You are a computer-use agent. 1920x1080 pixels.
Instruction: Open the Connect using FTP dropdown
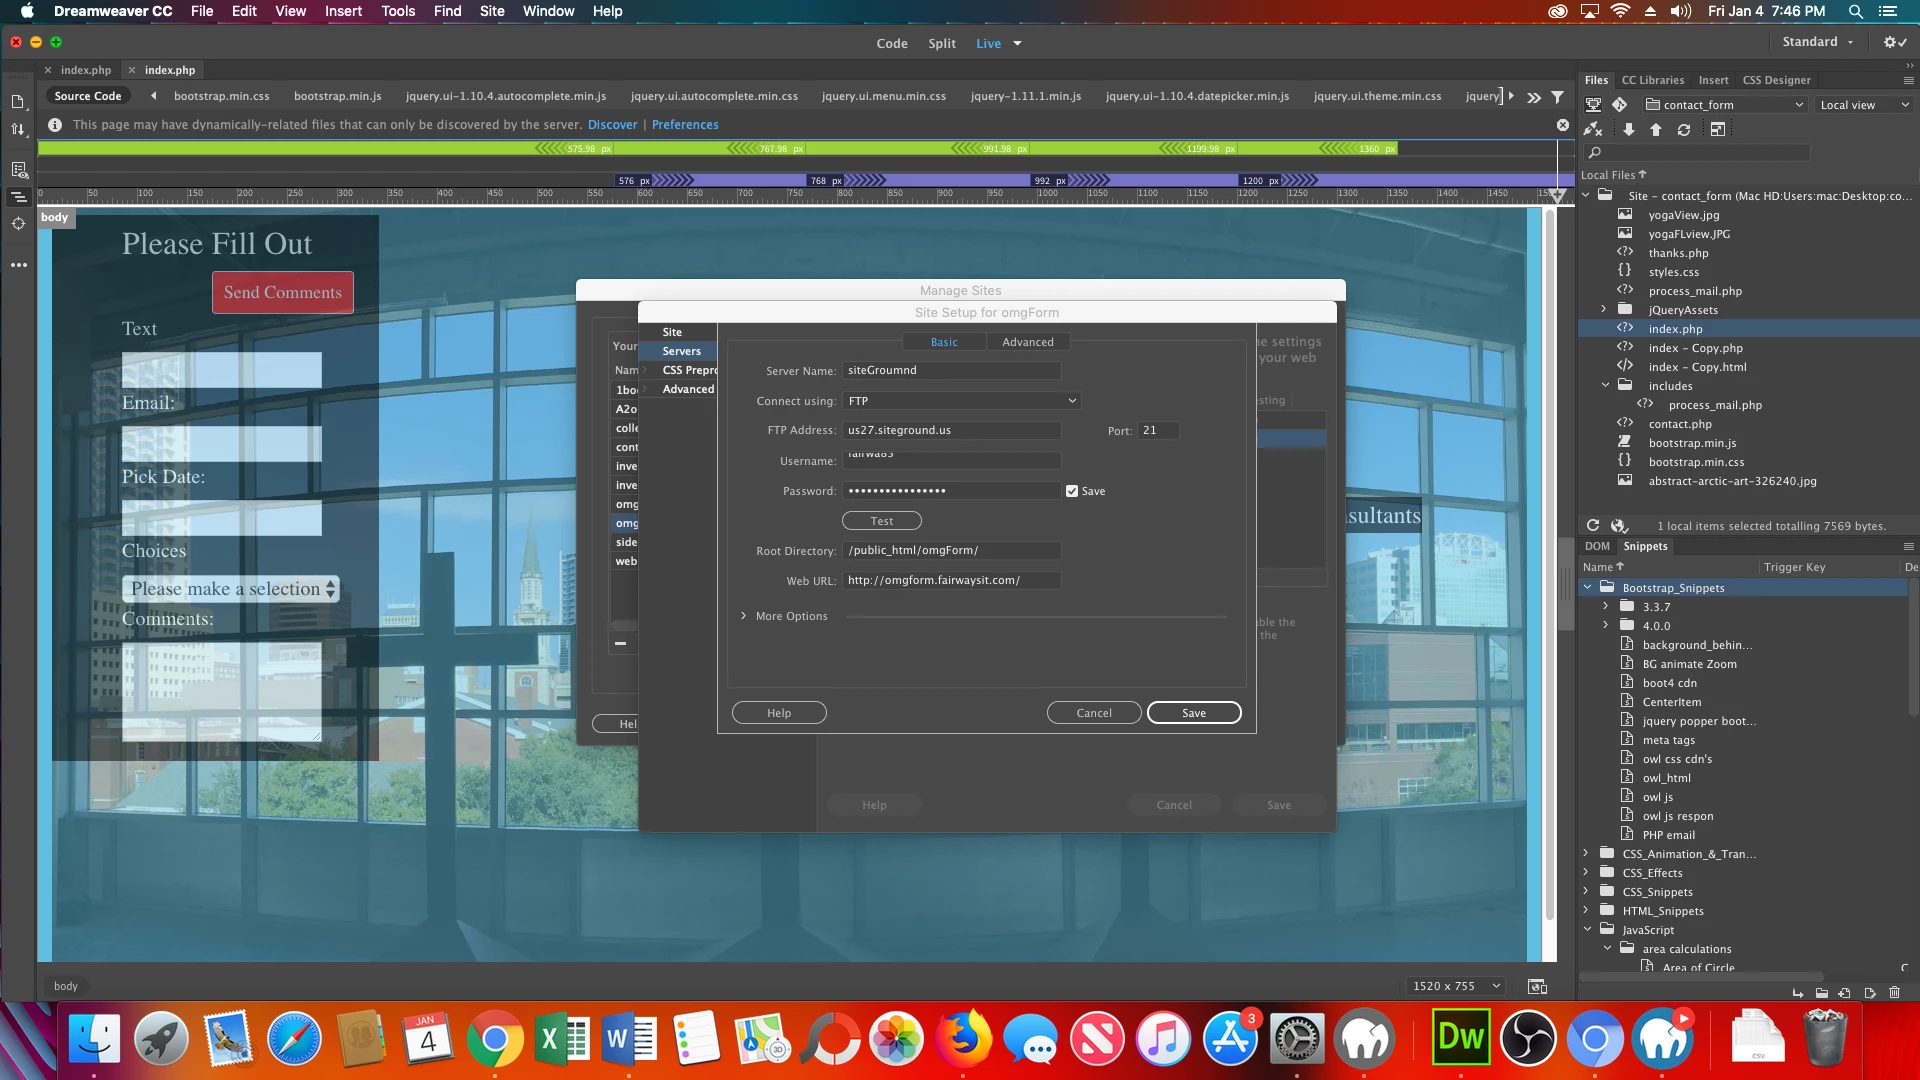[961, 401]
